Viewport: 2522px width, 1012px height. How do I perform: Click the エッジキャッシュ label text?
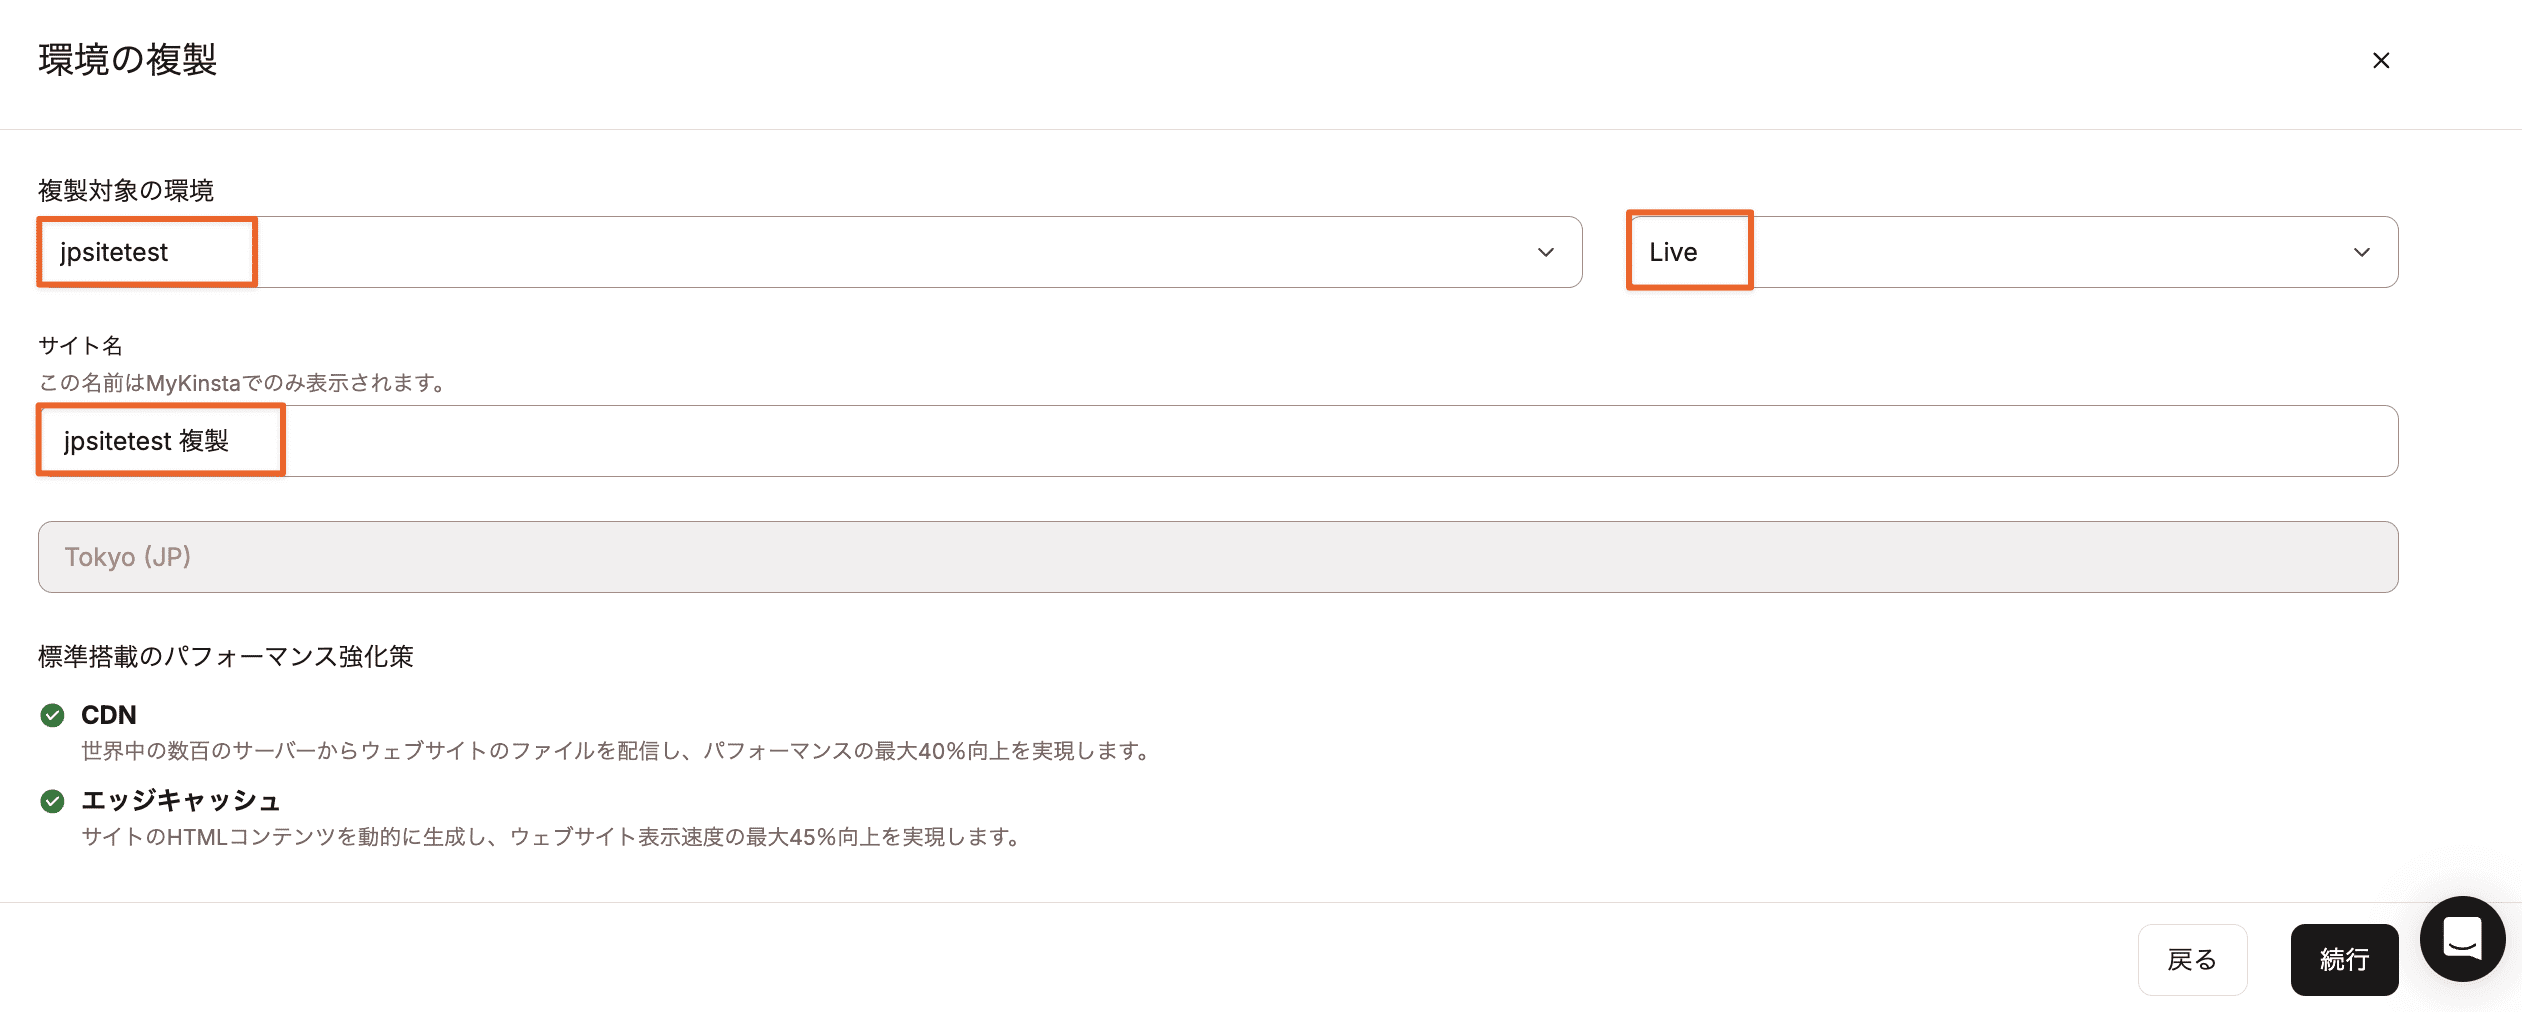point(181,800)
